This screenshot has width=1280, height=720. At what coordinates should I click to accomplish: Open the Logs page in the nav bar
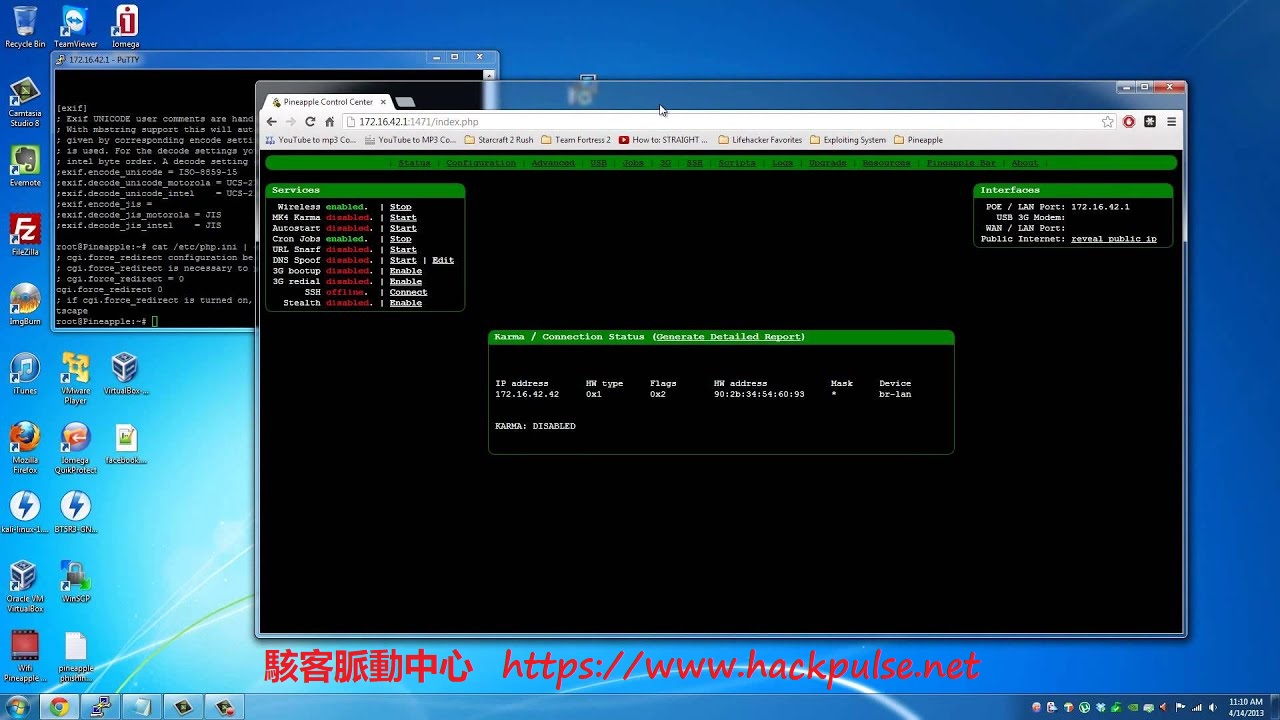pos(782,163)
